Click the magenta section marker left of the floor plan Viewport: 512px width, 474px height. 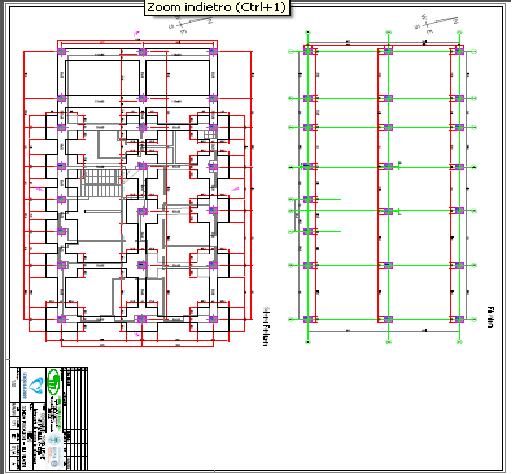point(39,189)
